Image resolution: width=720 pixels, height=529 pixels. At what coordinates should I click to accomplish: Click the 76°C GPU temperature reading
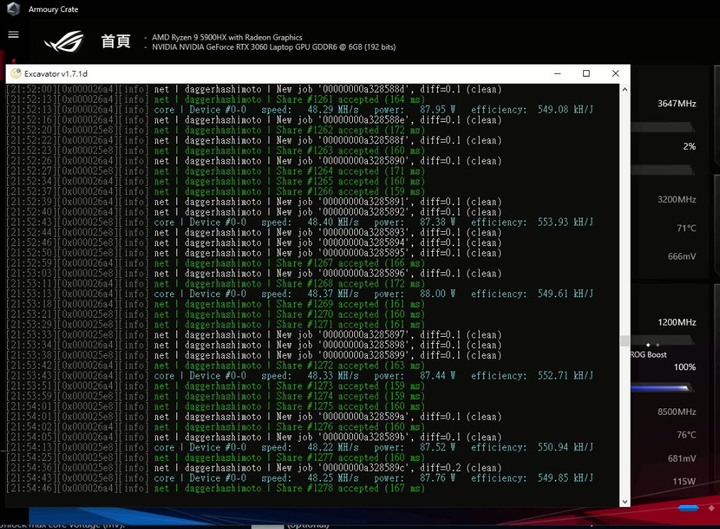[x=686, y=434]
